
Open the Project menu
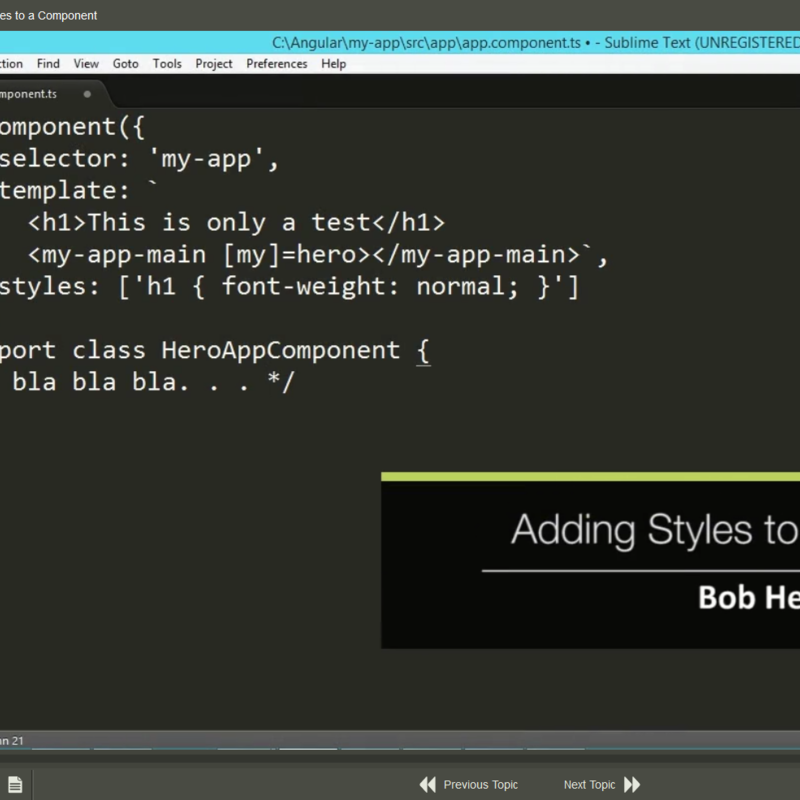point(213,64)
